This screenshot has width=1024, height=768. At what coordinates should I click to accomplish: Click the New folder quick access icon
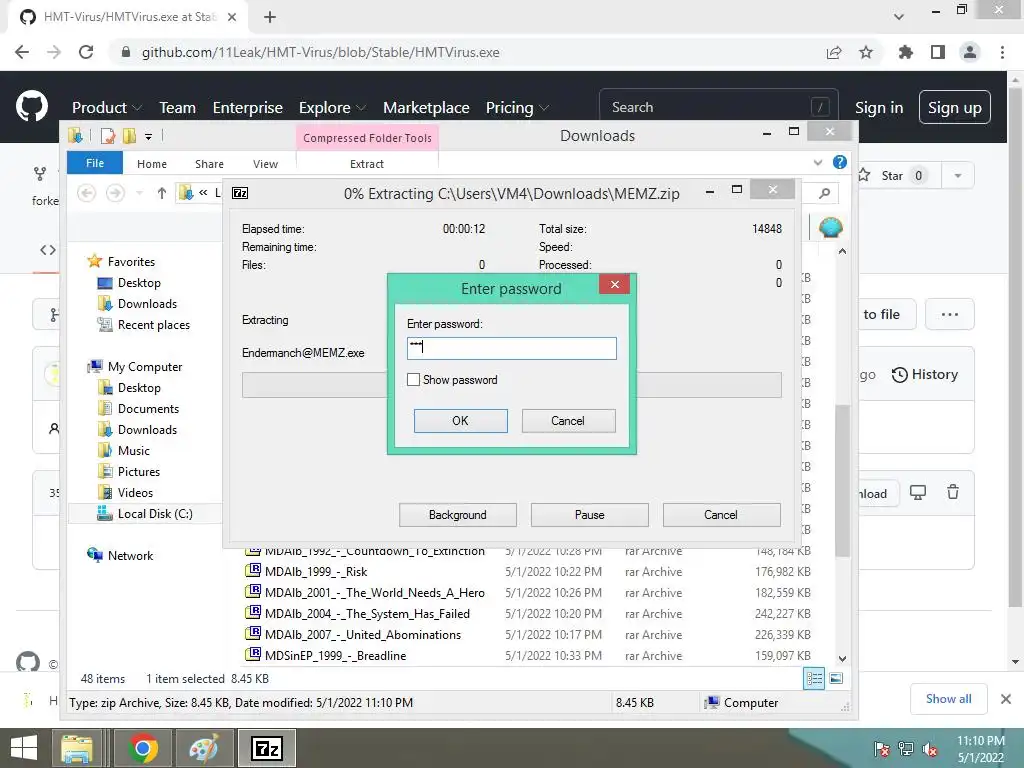tap(129, 136)
